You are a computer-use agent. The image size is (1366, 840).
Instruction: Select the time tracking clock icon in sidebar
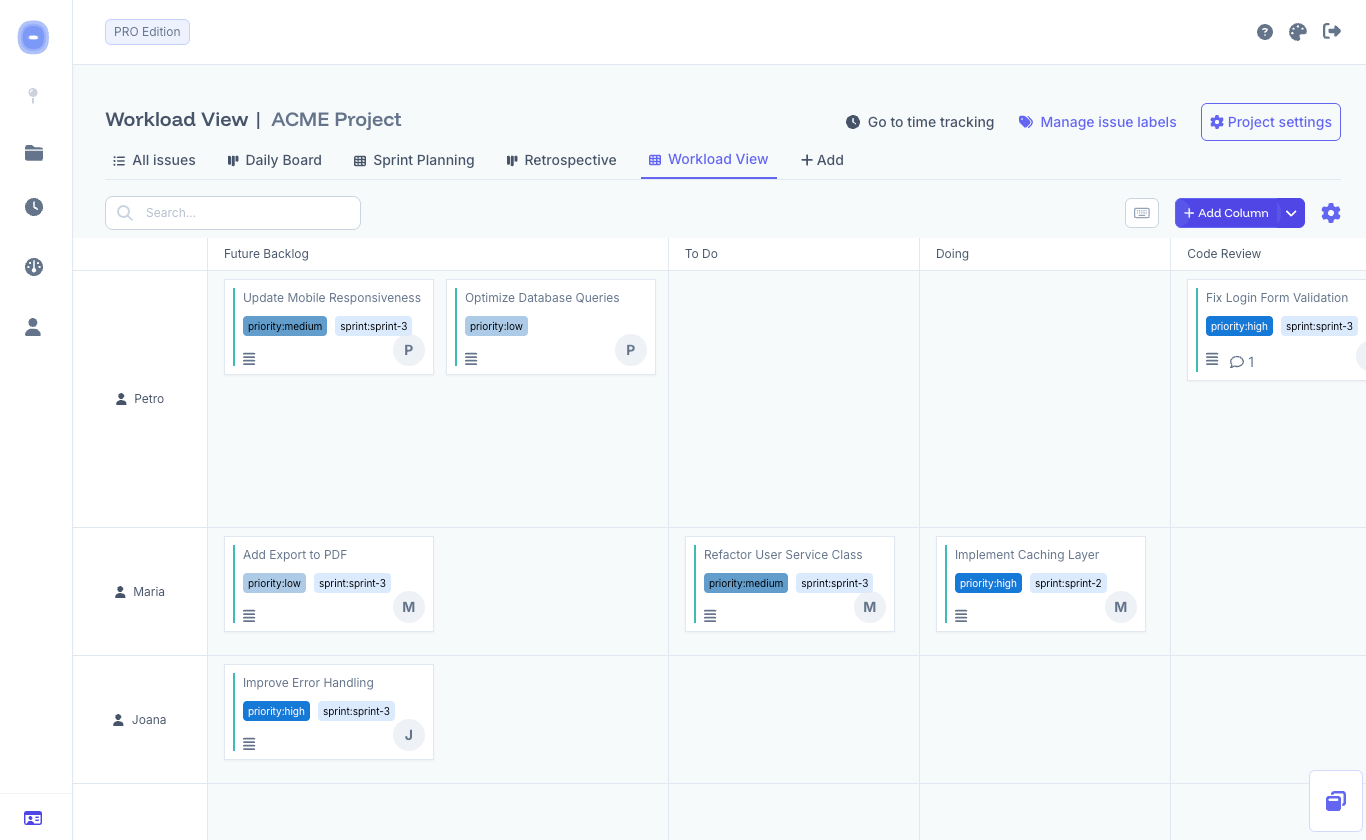(x=33, y=207)
